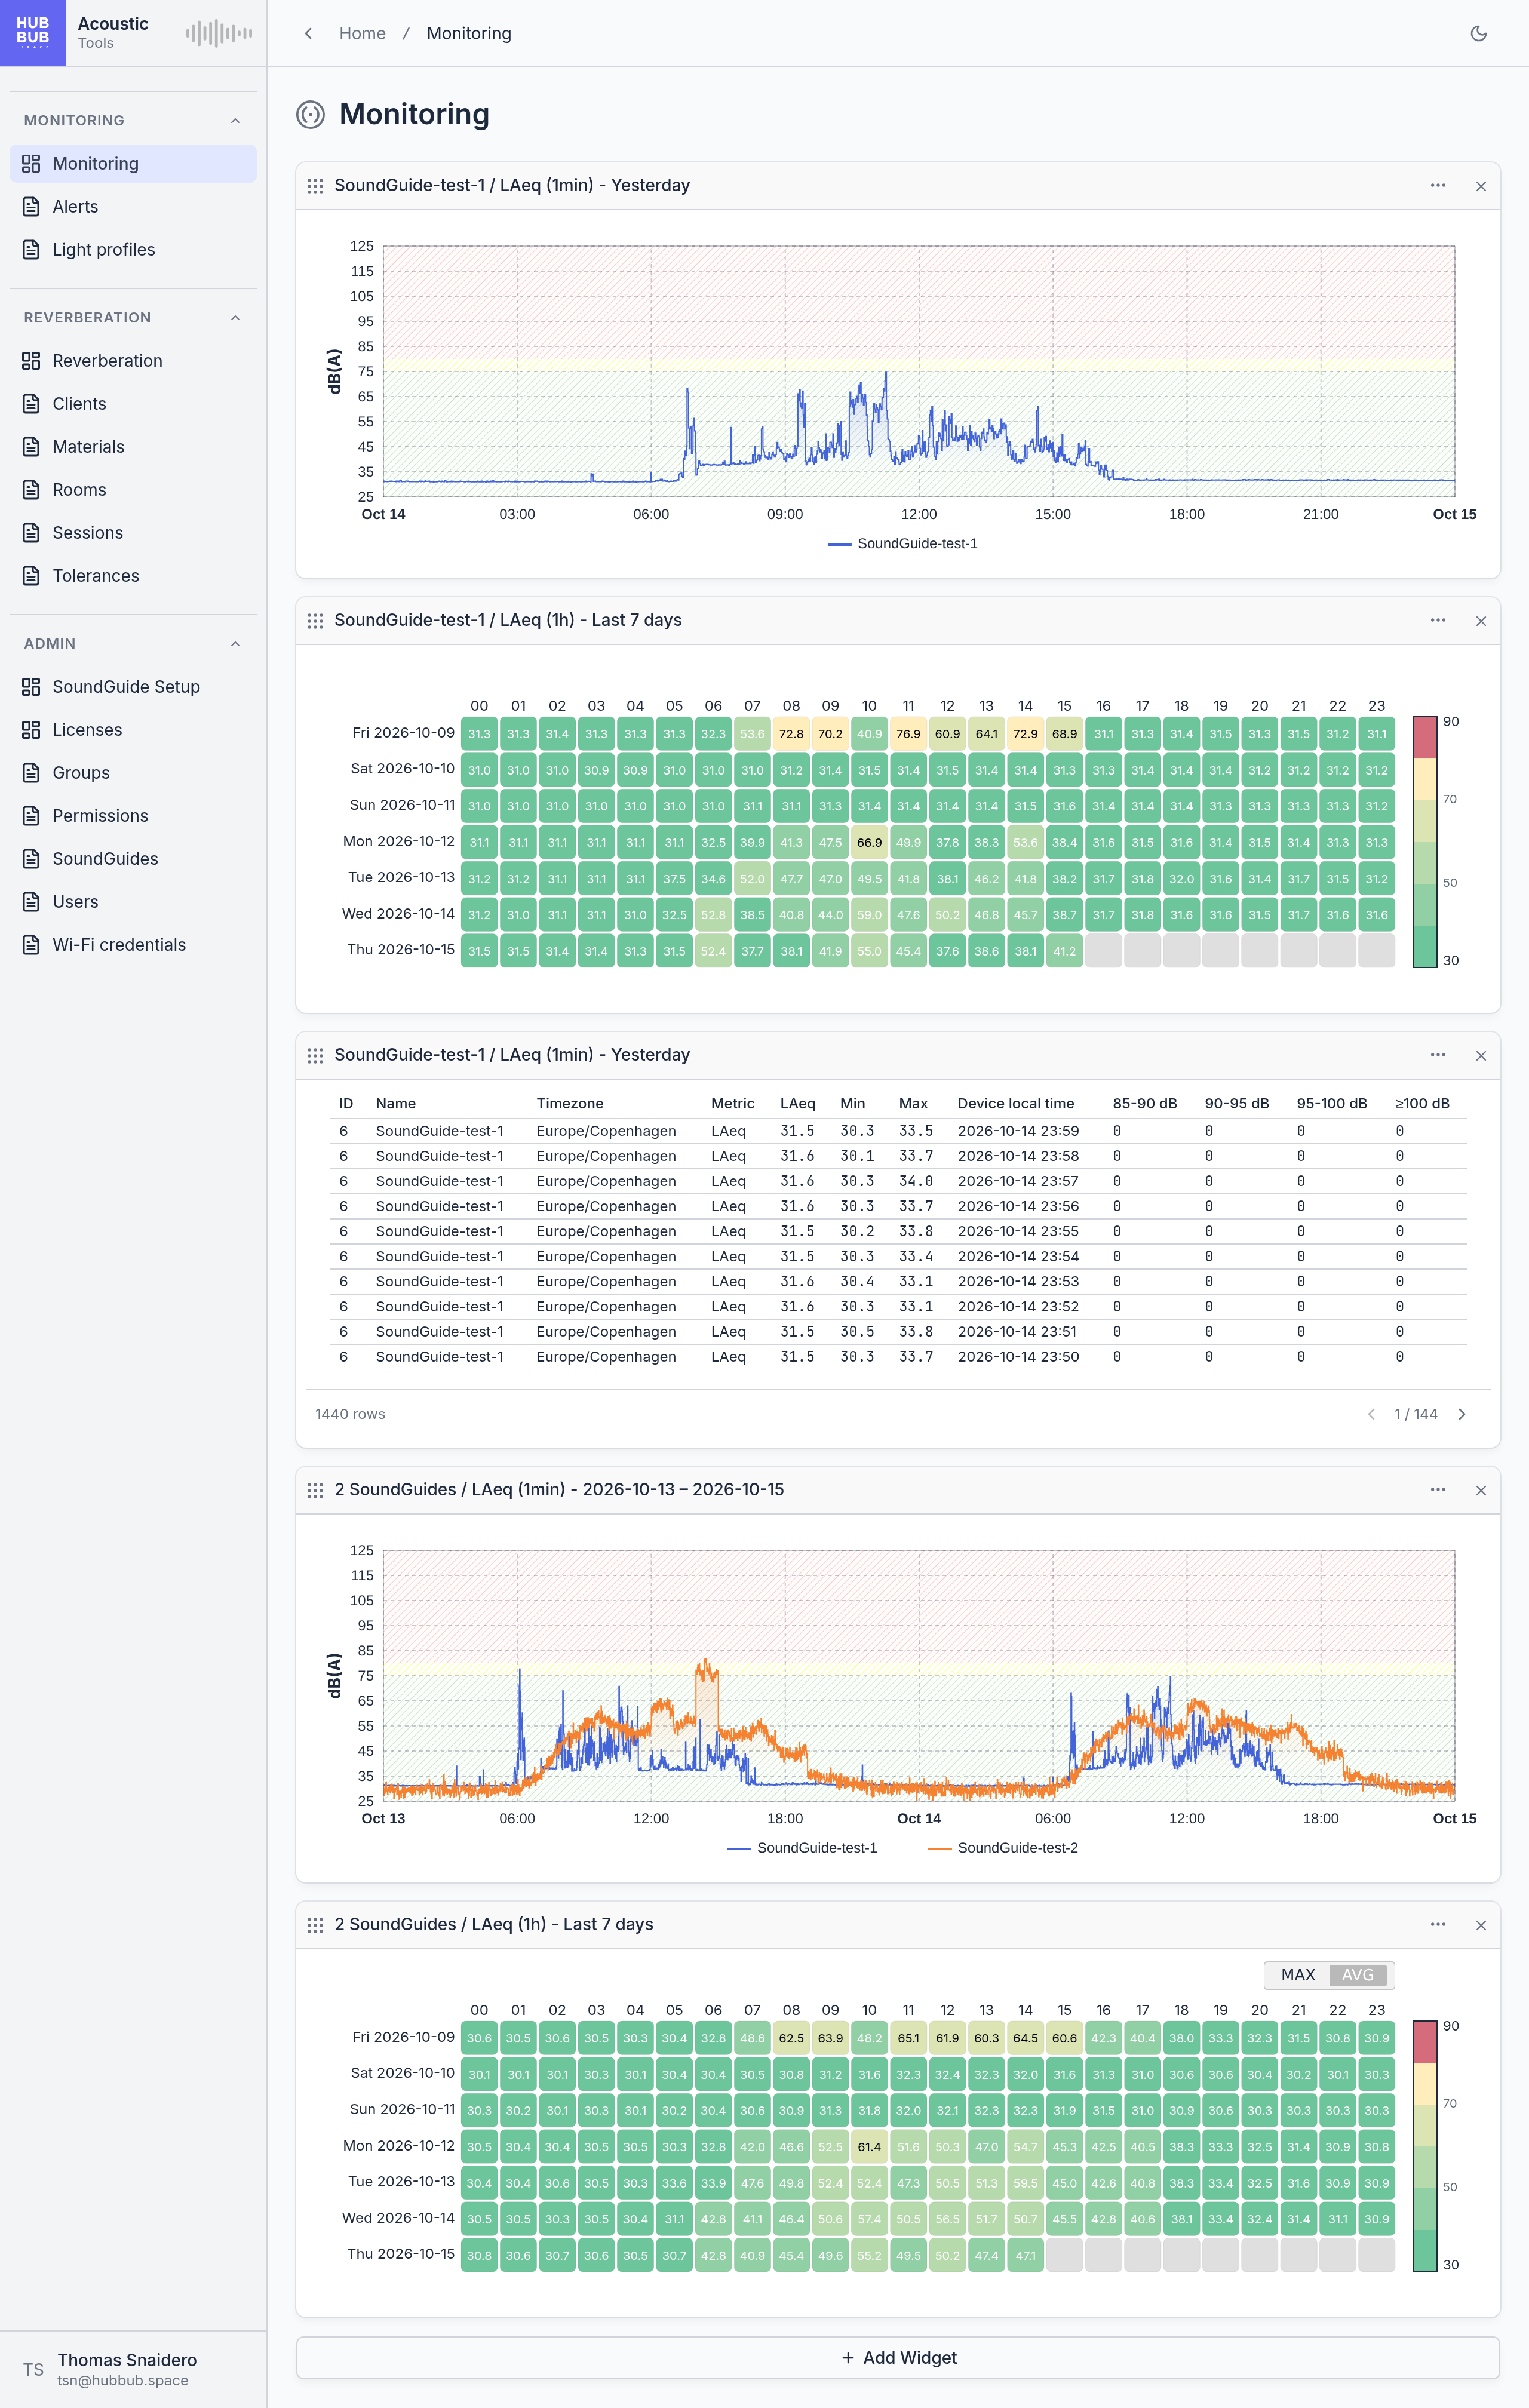Collapse the ADMIN sidebar section

pos(235,644)
